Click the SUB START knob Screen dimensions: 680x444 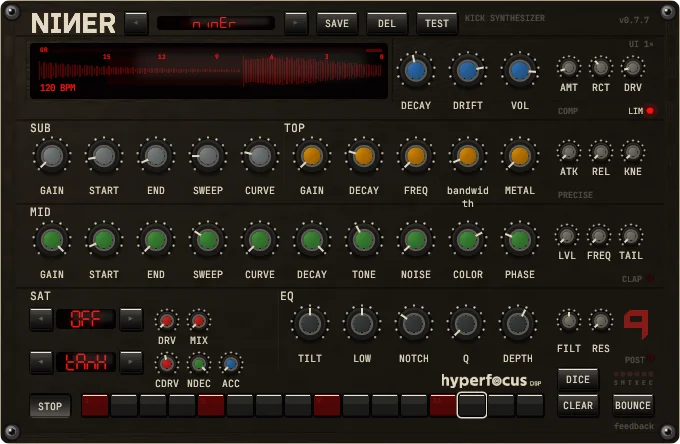(x=104, y=156)
